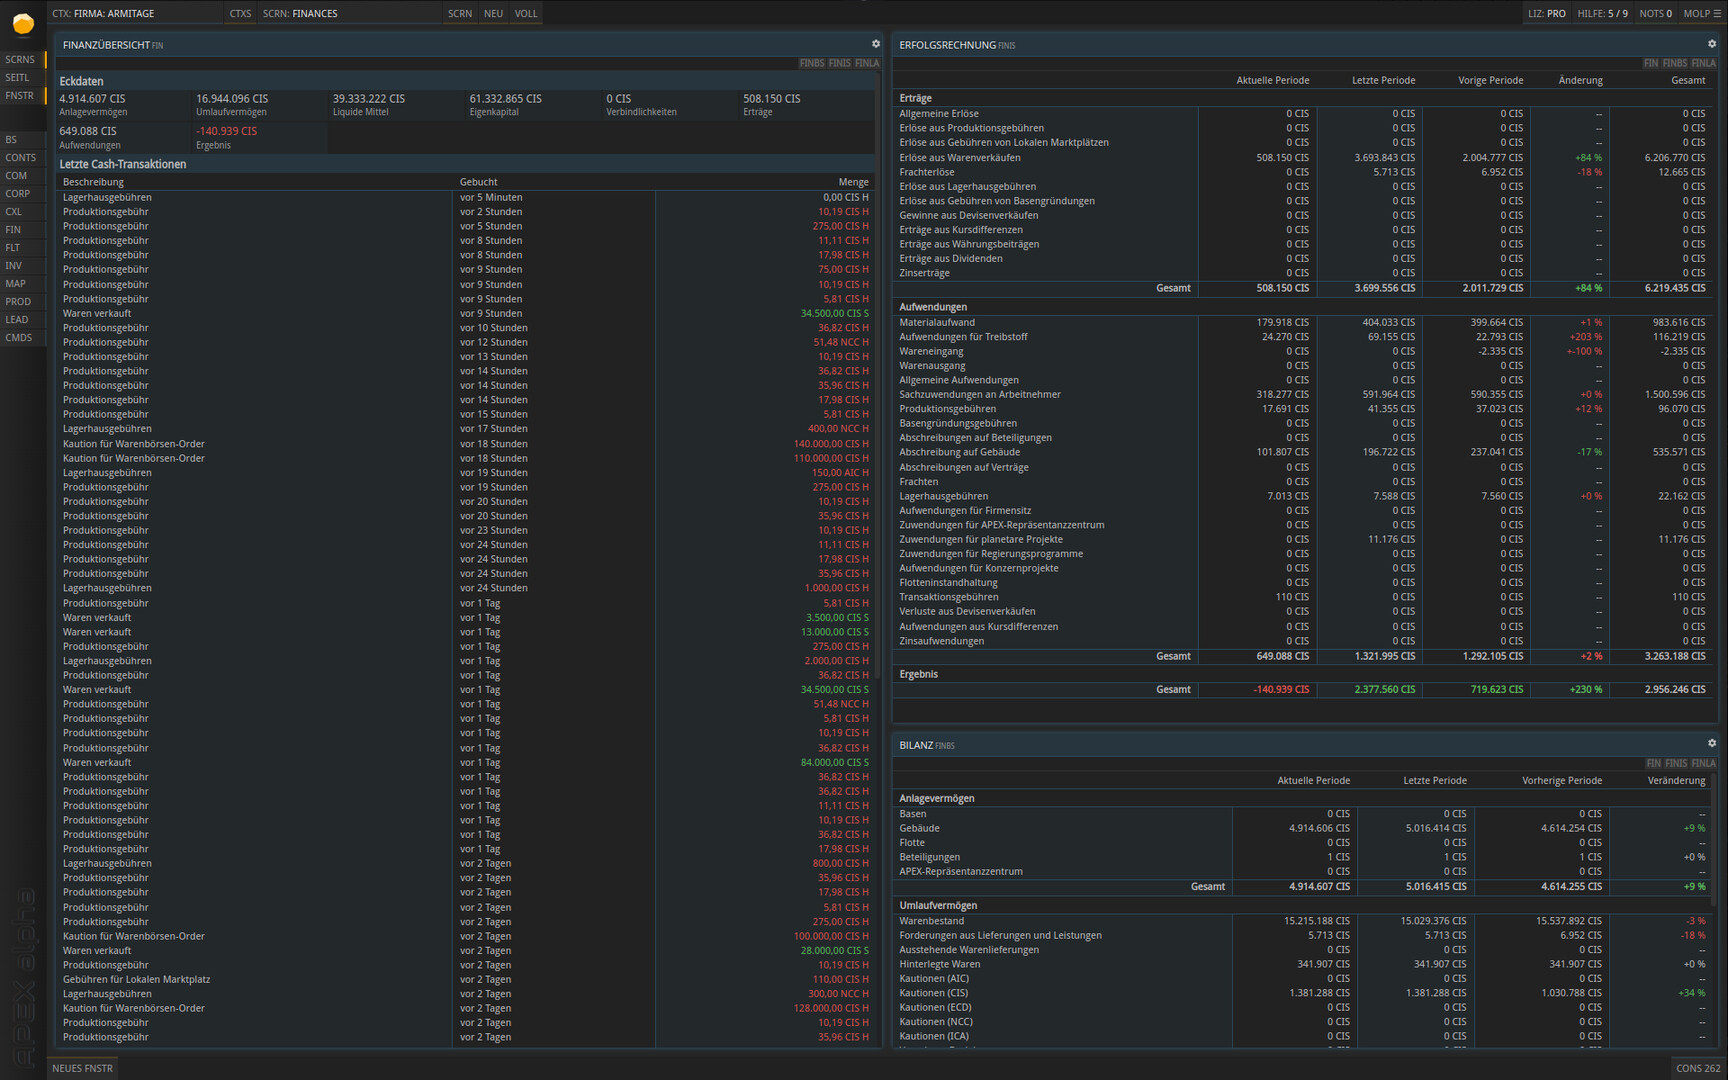
Task: Open the INV sidebar item
Action: (14, 266)
